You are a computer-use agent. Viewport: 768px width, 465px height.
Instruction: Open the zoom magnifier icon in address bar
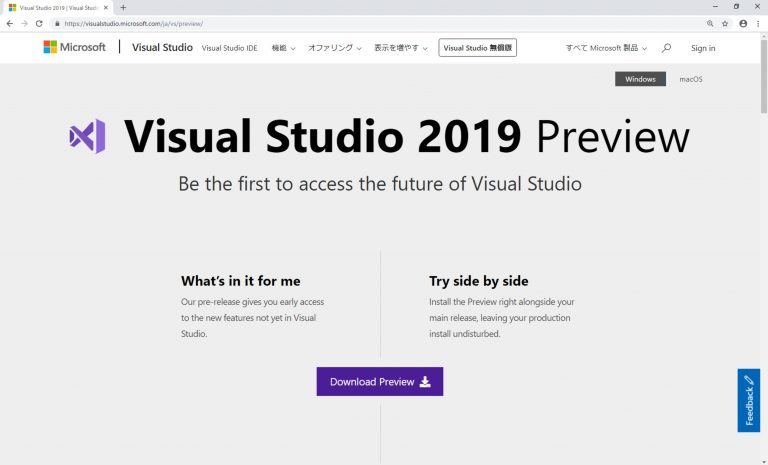[710, 24]
